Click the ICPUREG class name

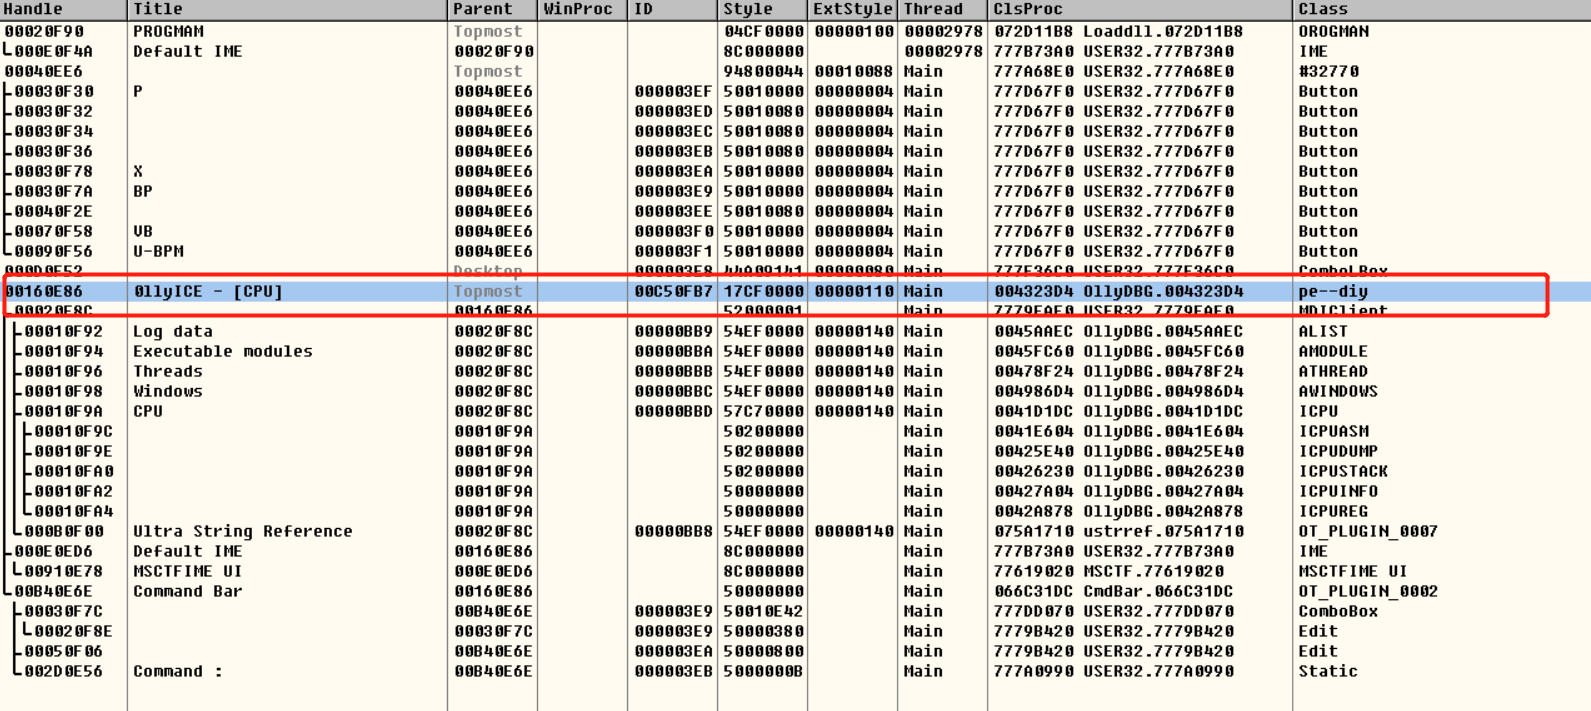coord(1333,511)
